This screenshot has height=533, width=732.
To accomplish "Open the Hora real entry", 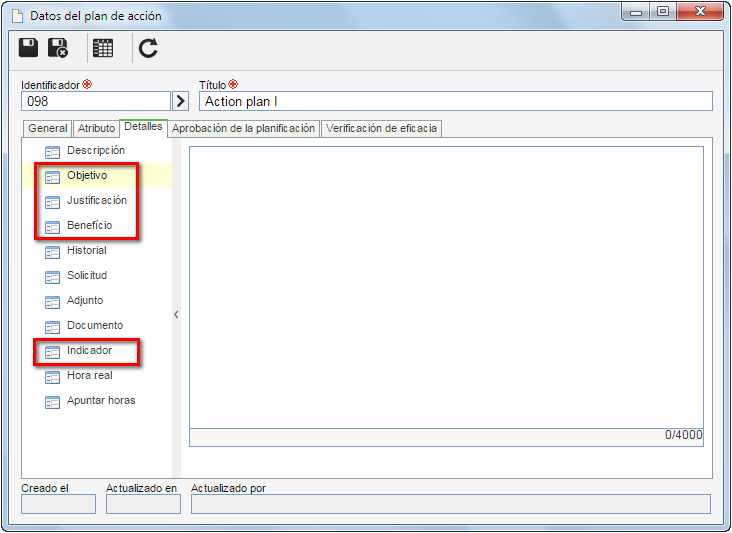I will 90,375.
